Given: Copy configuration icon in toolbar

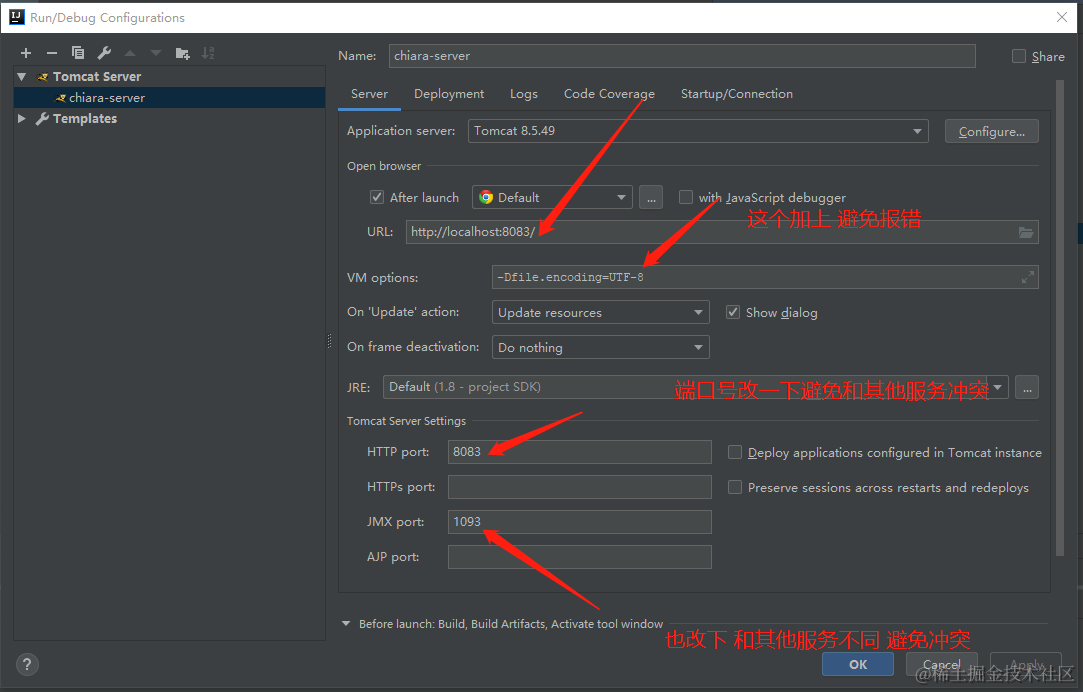Looking at the screenshot, I should point(78,53).
